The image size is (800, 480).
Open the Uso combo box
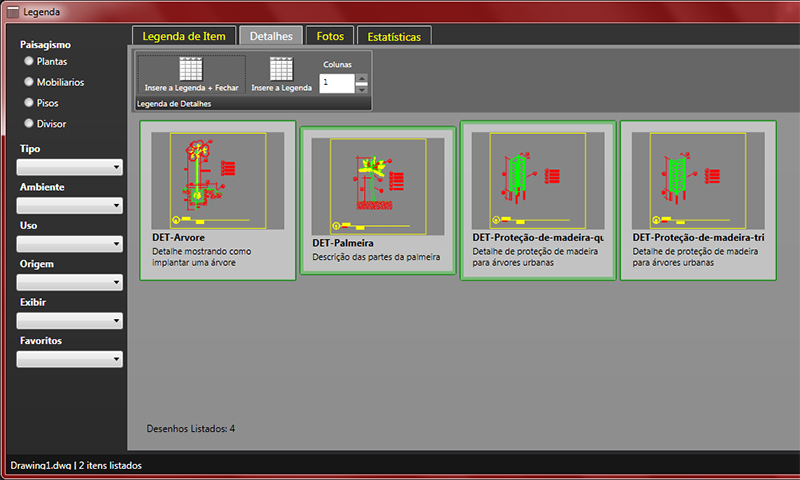(x=70, y=244)
